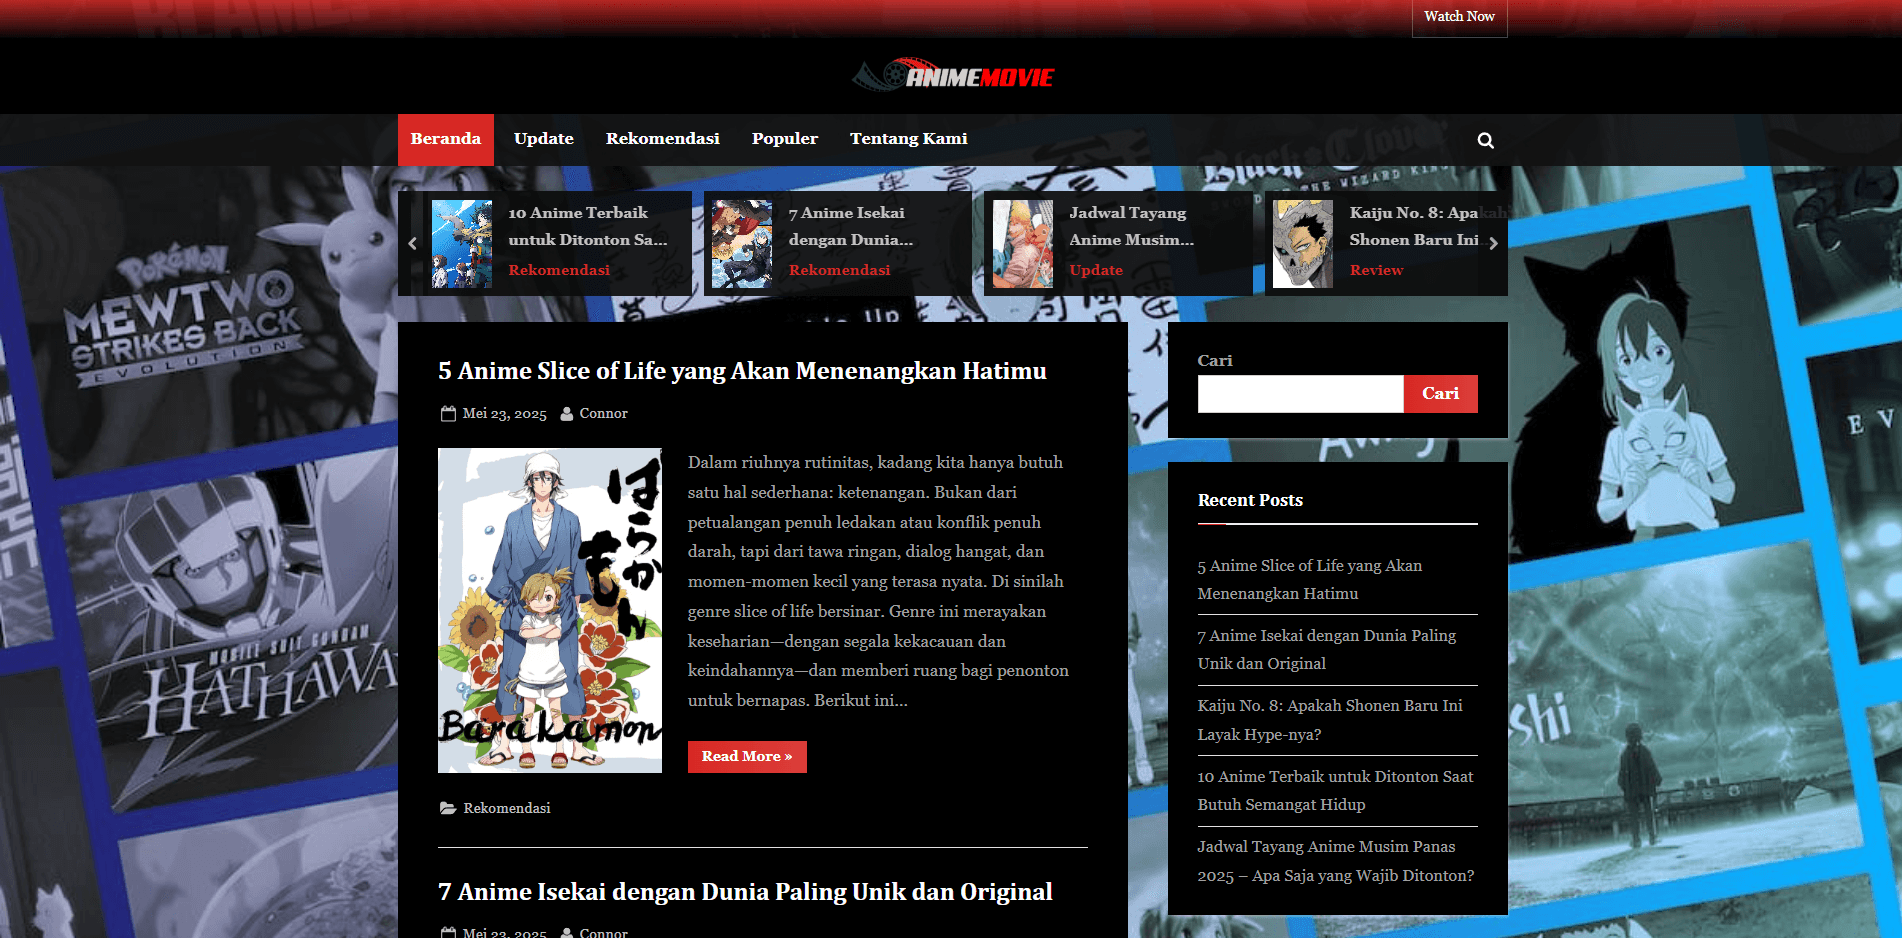Click the Review tag under Kaiju No. 8

click(1377, 270)
